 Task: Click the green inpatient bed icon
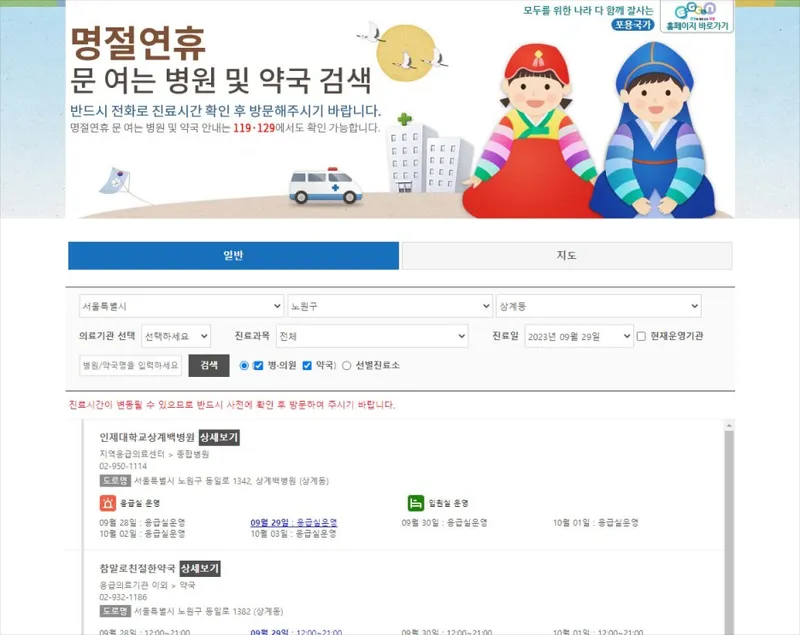point(416,503)
